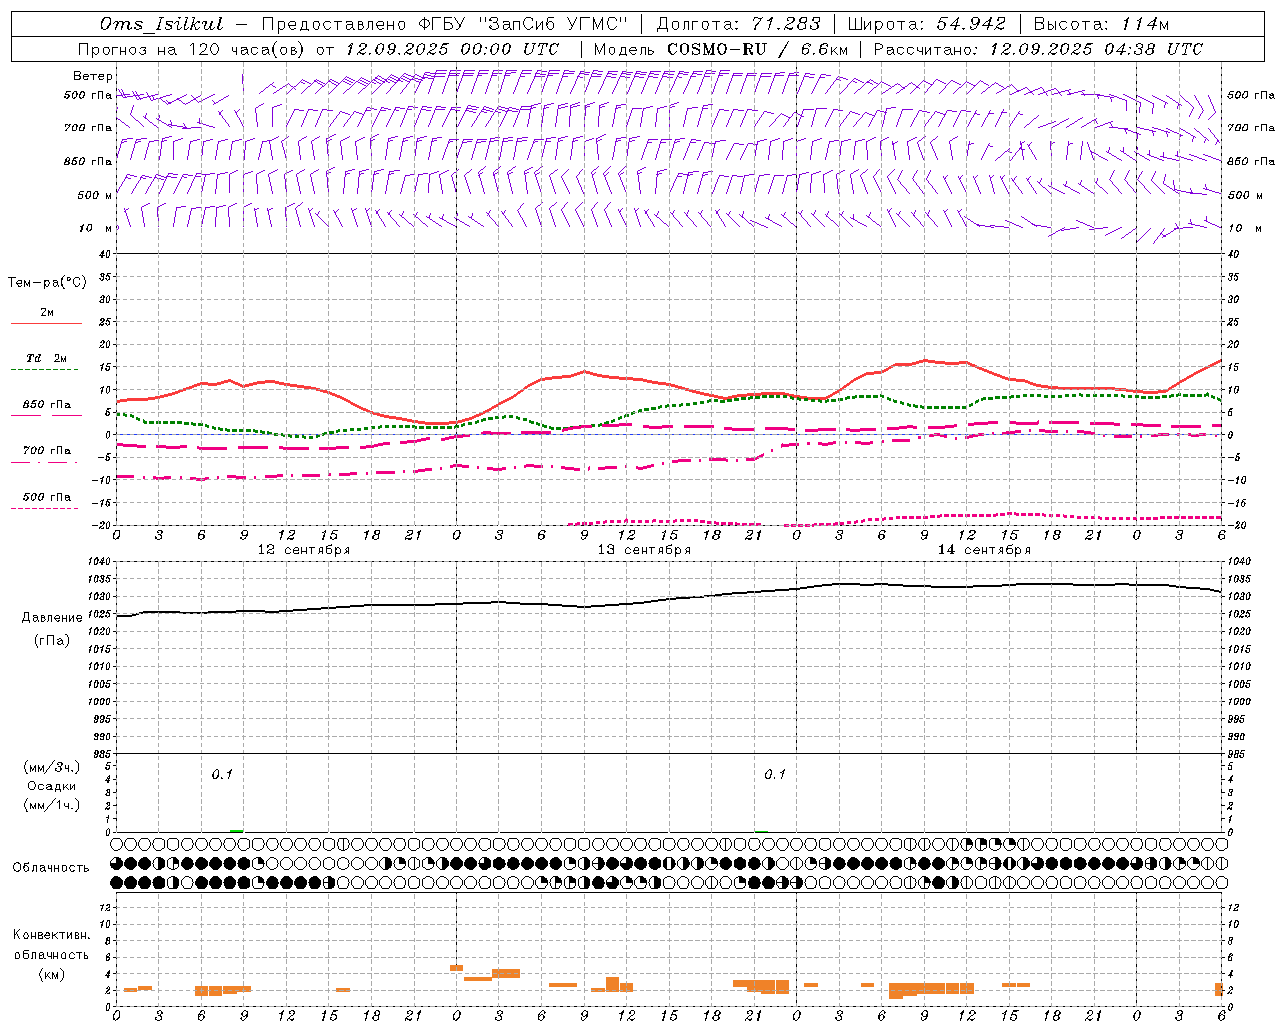Click '500 гПа' in the temperature legend
This screenshot has width=1280, height=1024.
[x=47, y=497]
